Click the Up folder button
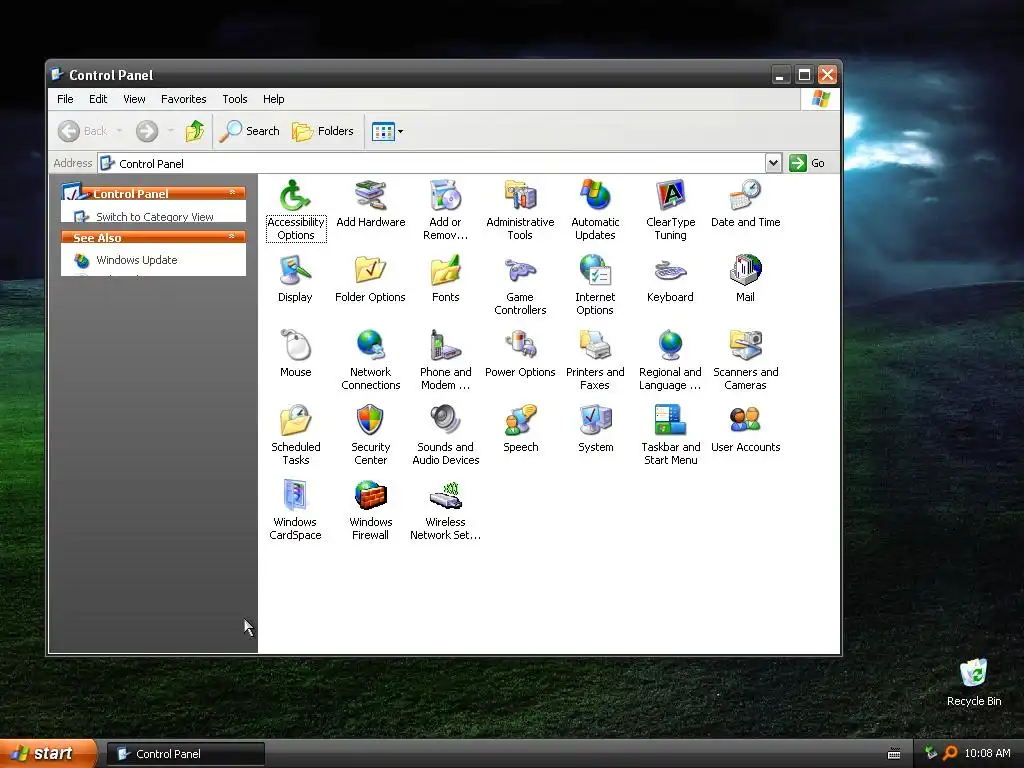 point(195,131)
